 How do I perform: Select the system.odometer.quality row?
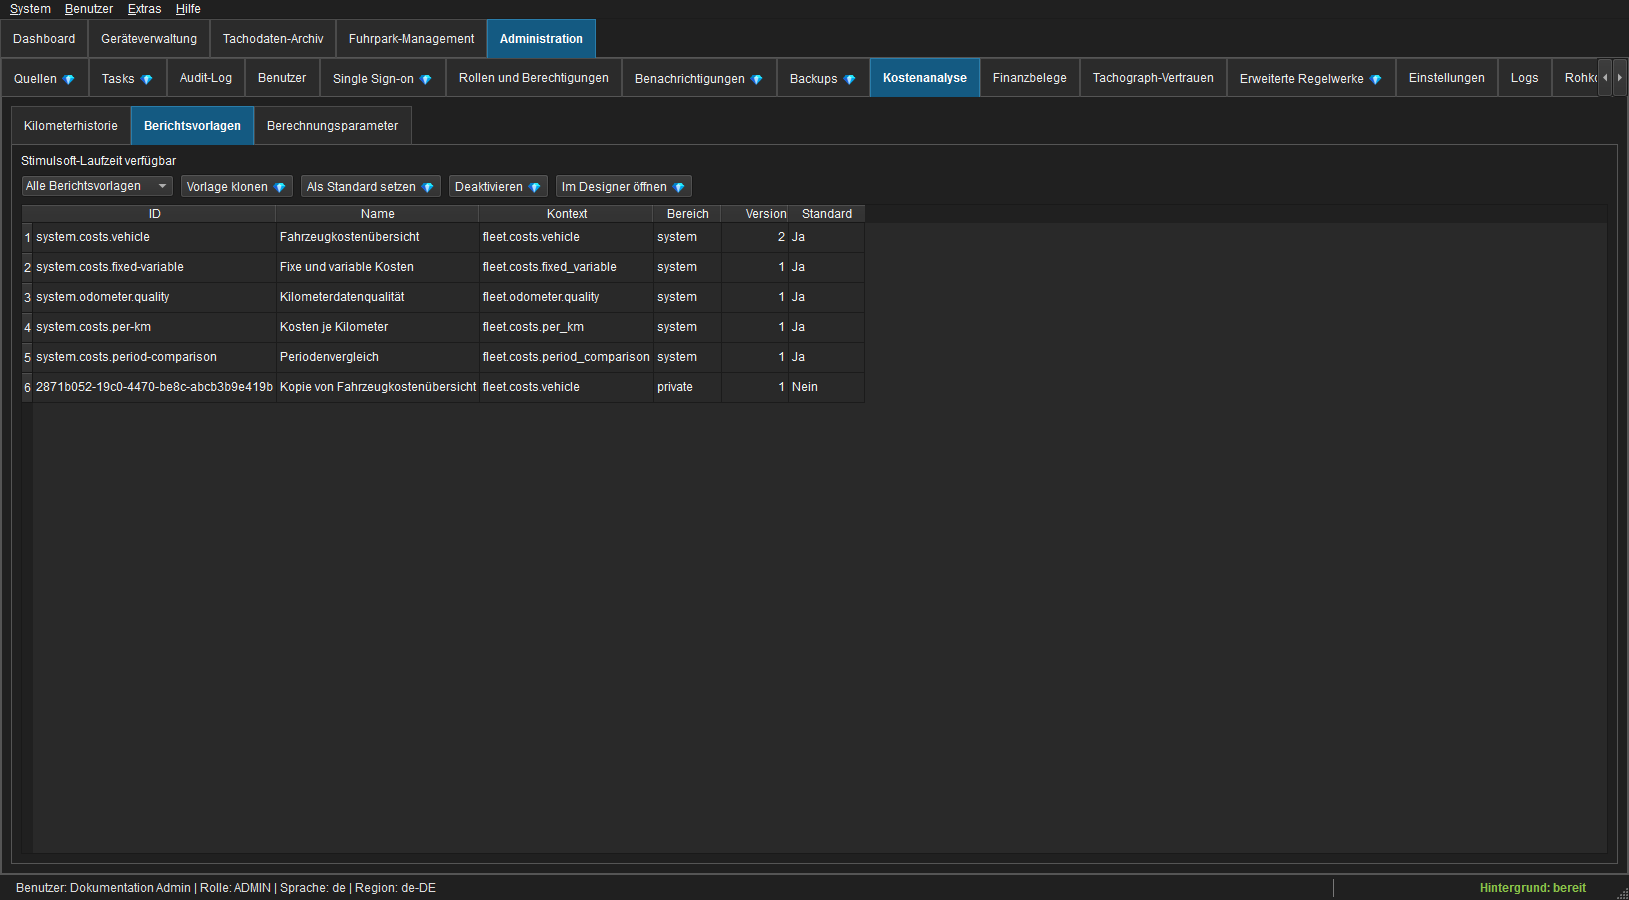(443, 297)
